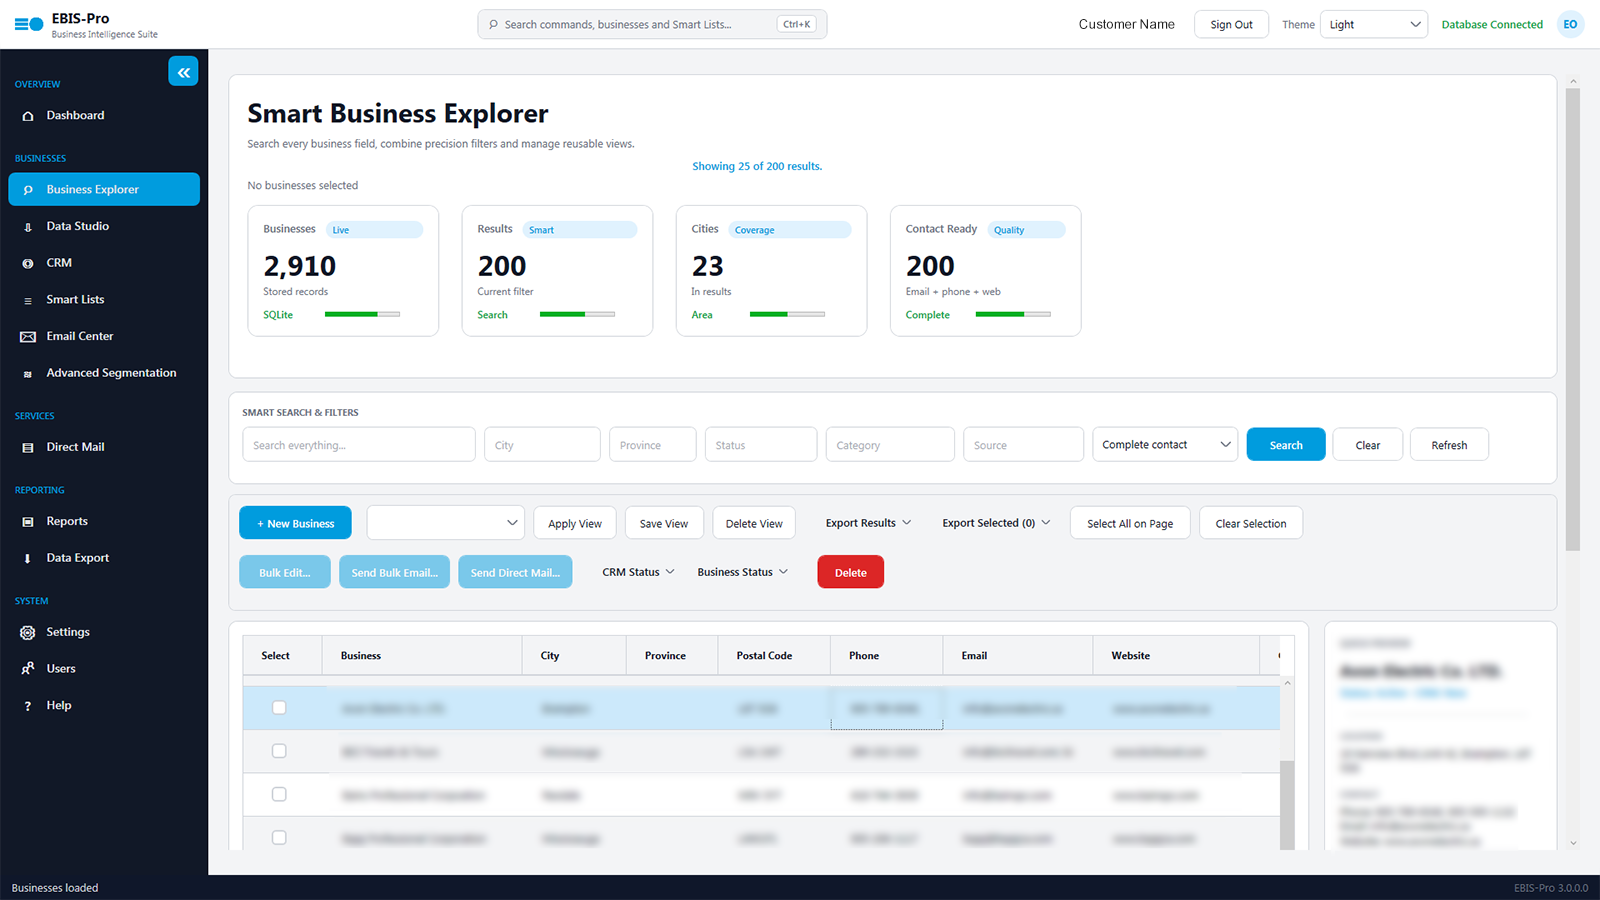Click the Sign Out button
The image size is (1600, 900).
coord(1231,24)
